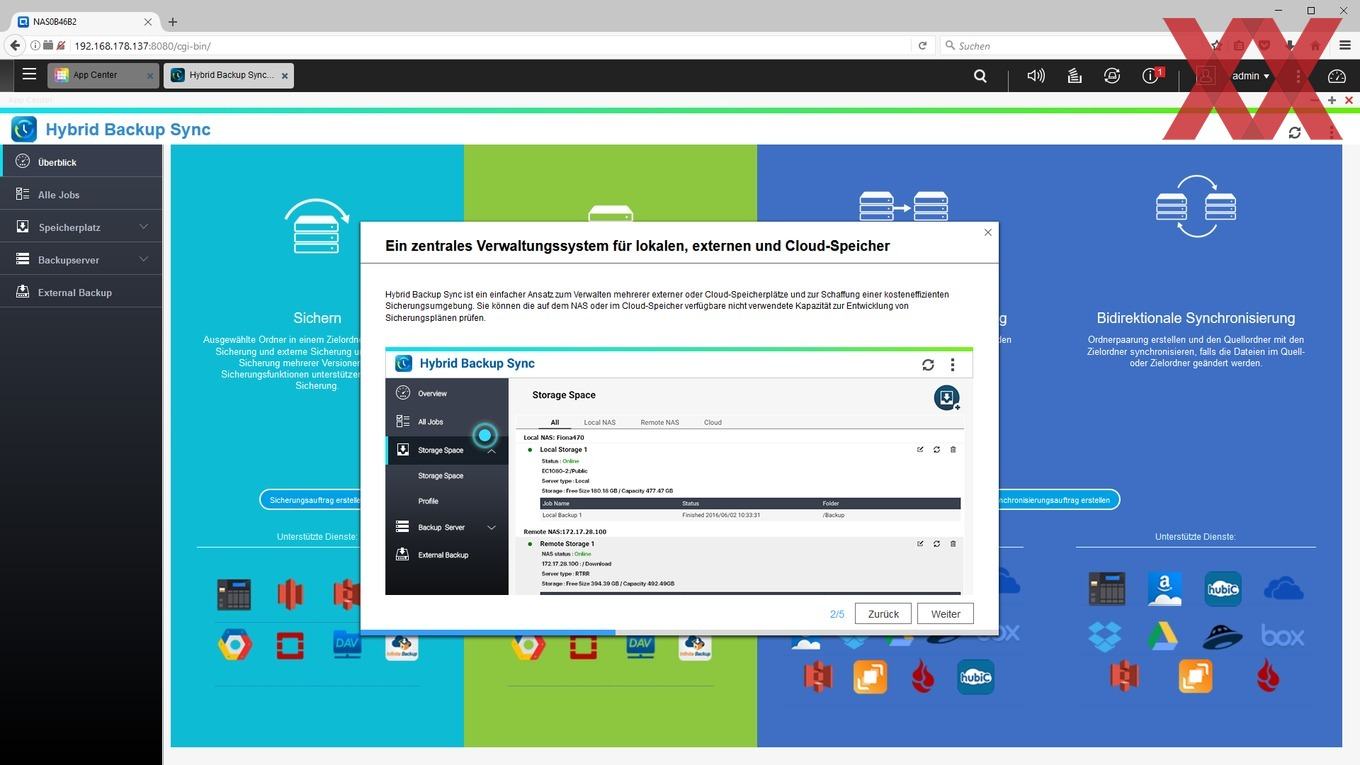Screen dimensions: 1360x765
Task: Select Überblick in the sidebar
Action: pyautogui.click(x=81, y=162)
